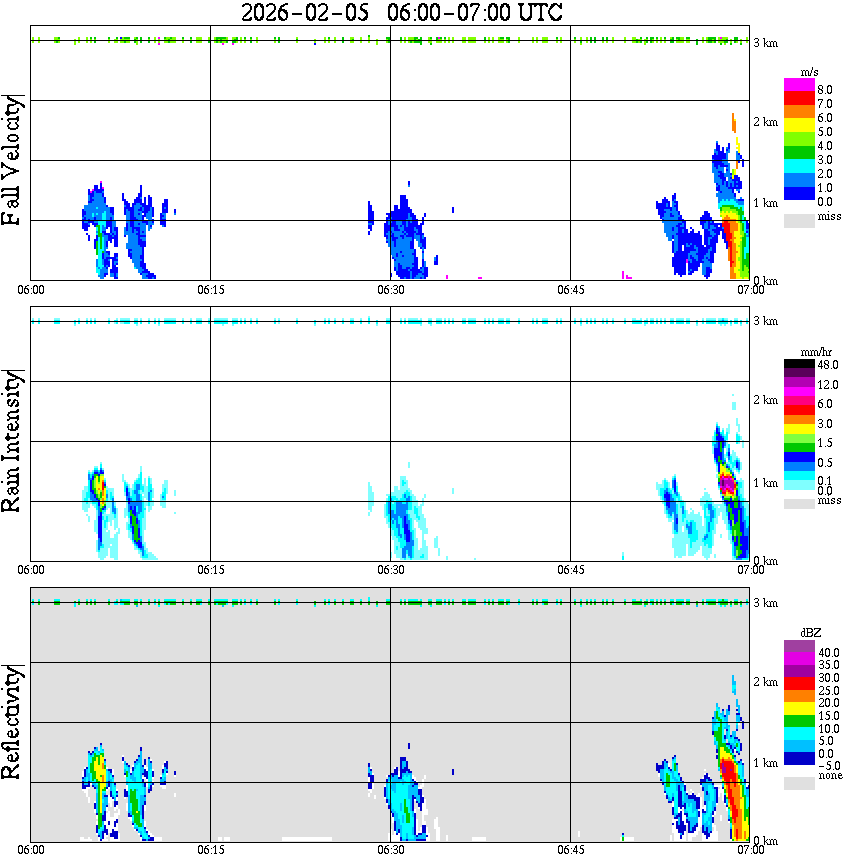Click the 30.0 value in Reflectivity legend

tap(829, 678)
